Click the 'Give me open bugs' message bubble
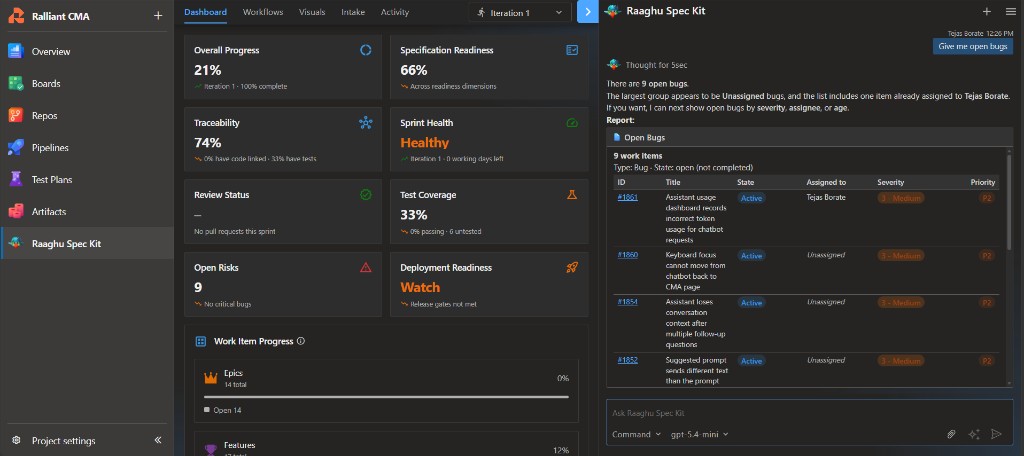 [x=973, y=46]
